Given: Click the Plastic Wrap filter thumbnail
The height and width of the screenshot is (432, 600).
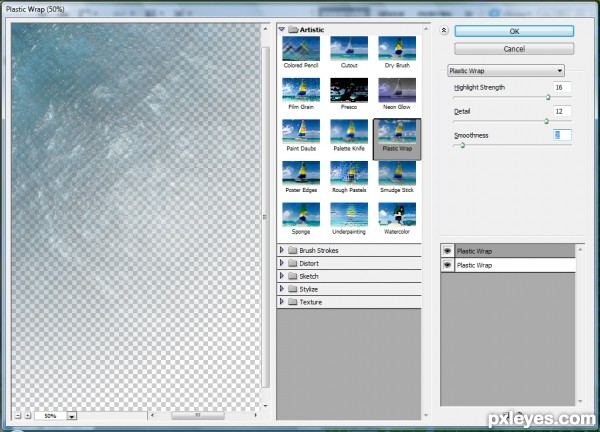Looking at the screenshot, I should [x=397, y=132].
